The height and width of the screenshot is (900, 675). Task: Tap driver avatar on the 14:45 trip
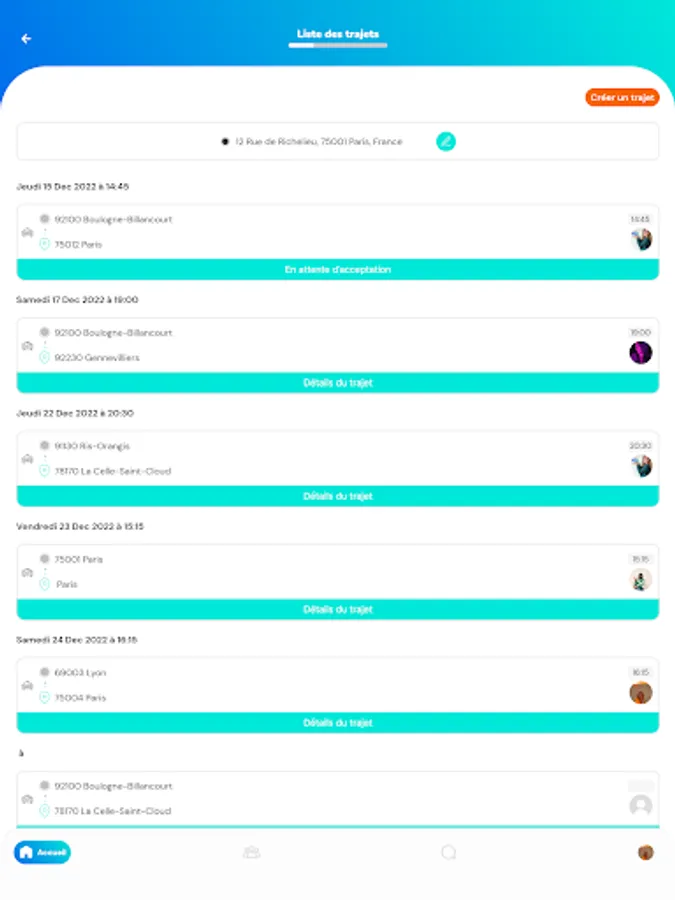point(640,239)
